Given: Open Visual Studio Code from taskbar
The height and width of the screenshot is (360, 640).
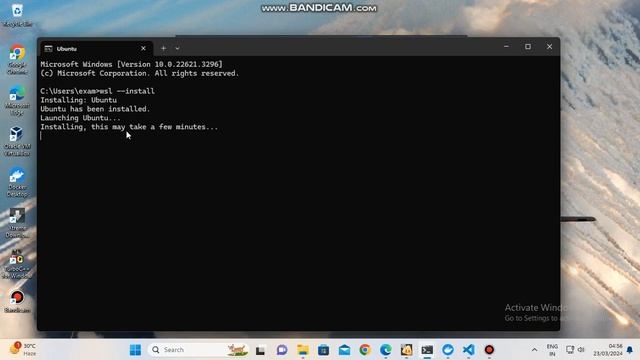Looking at the screenshot, I should tap(469, 350).
